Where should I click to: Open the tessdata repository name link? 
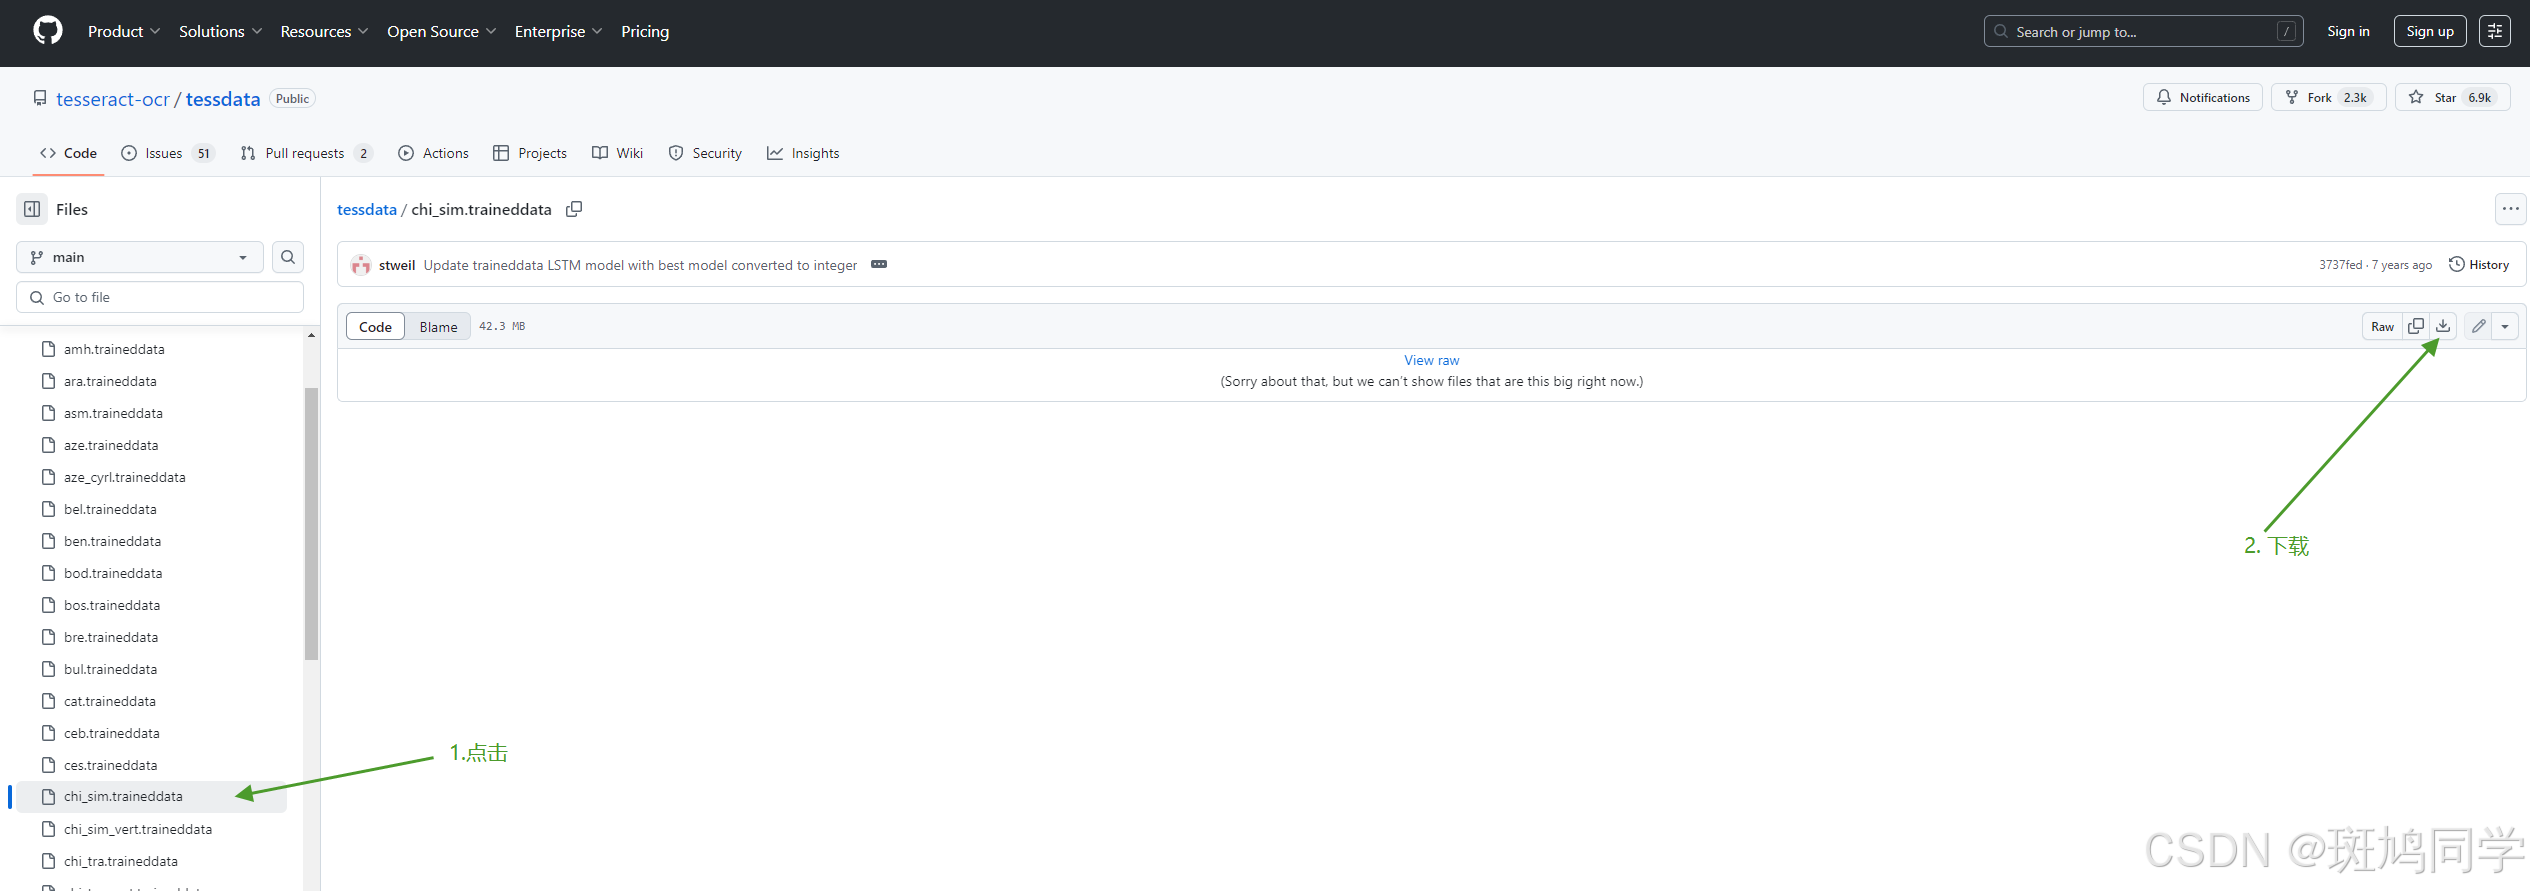coord(223,99)
